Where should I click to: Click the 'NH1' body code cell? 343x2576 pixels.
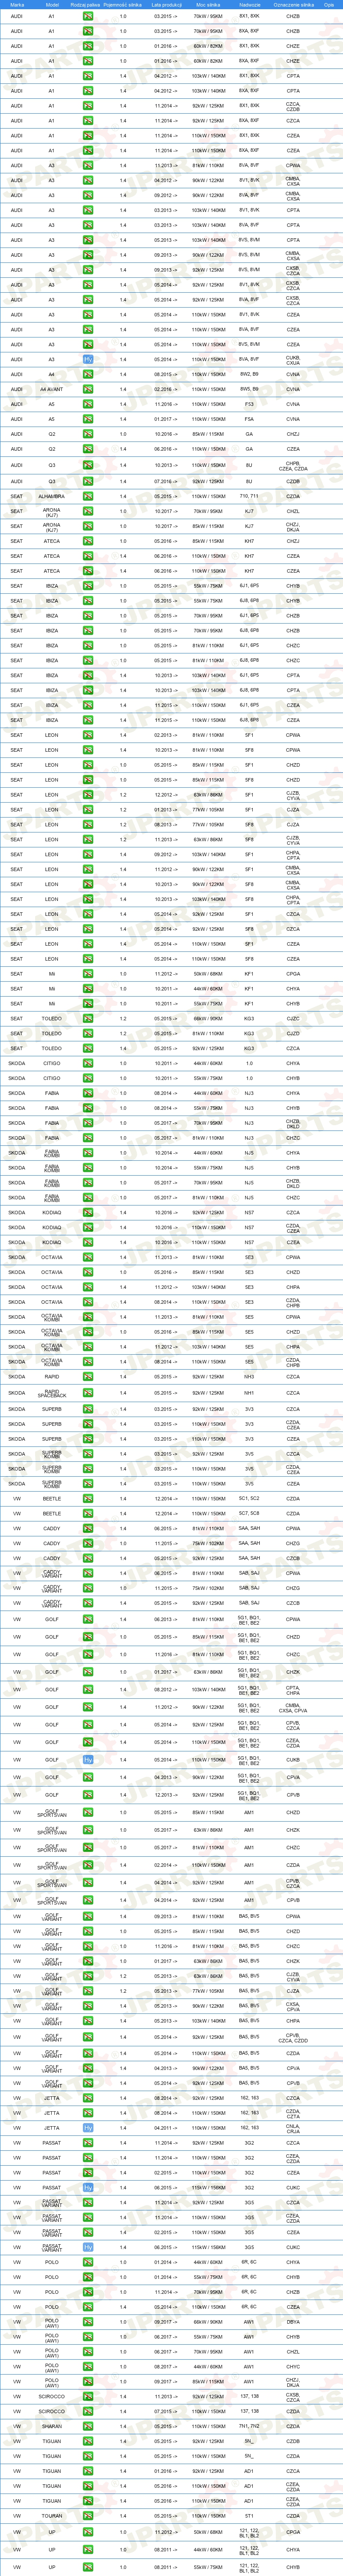249,1393
